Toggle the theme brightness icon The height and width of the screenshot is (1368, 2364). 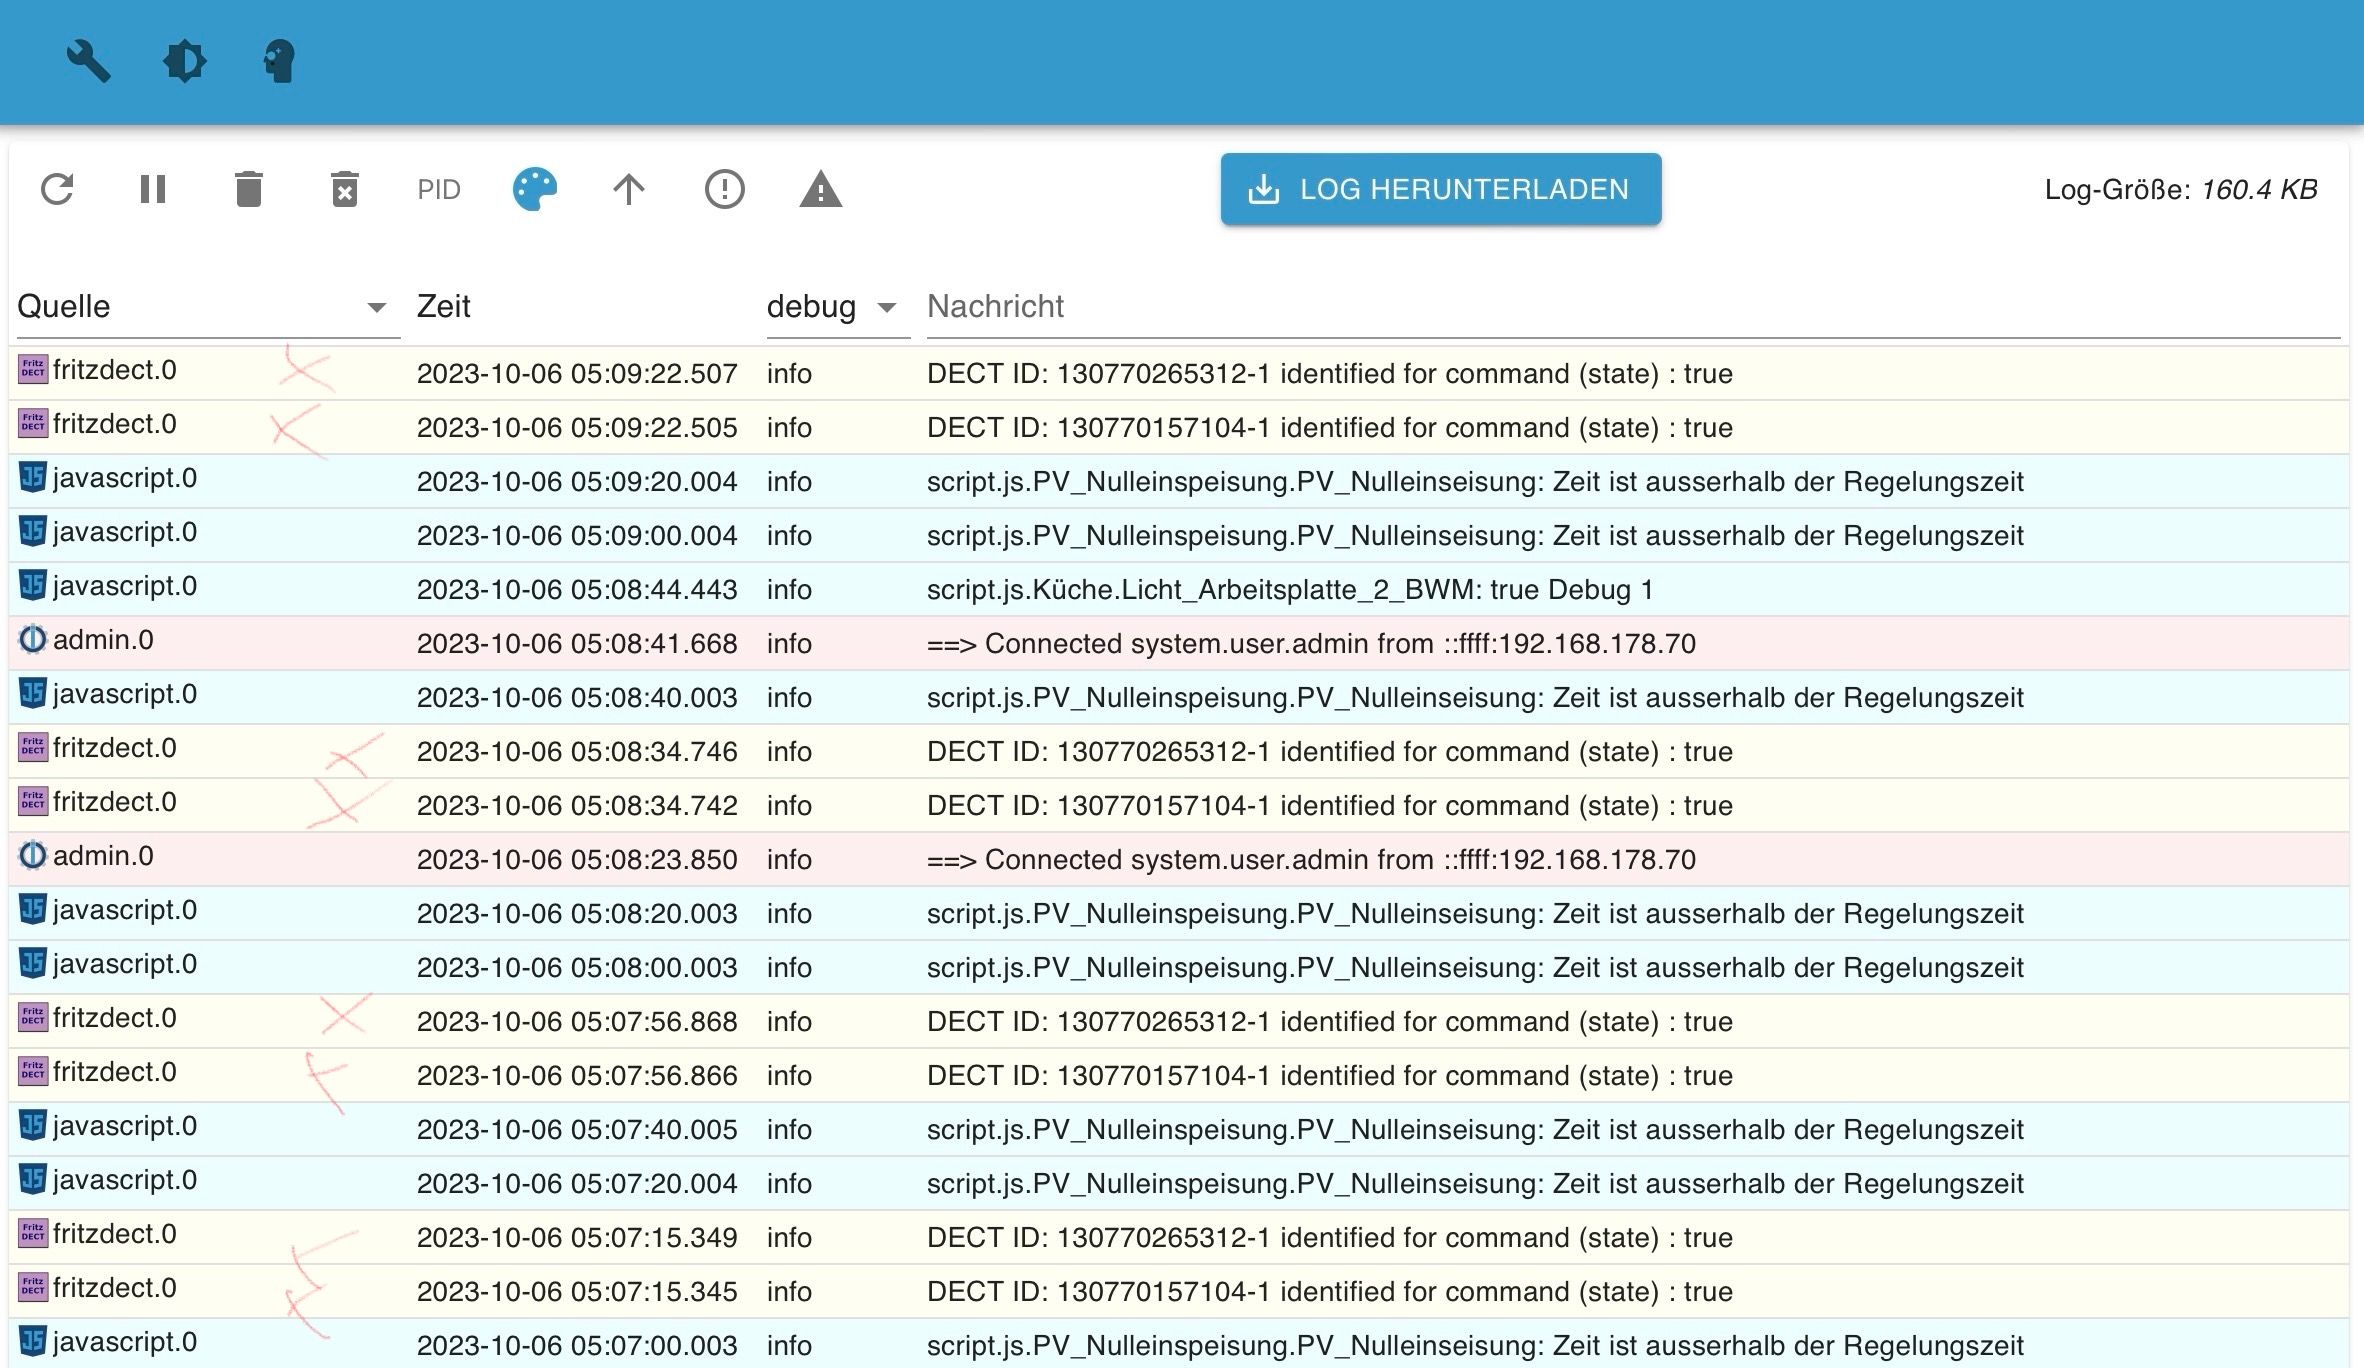point(184,61)
